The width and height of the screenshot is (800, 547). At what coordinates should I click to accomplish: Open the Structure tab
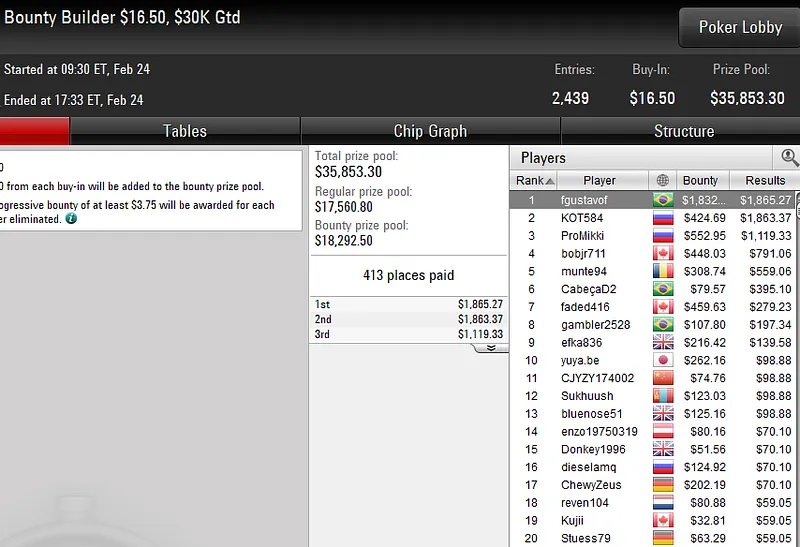pyautogui.click(x=684, y=131)
